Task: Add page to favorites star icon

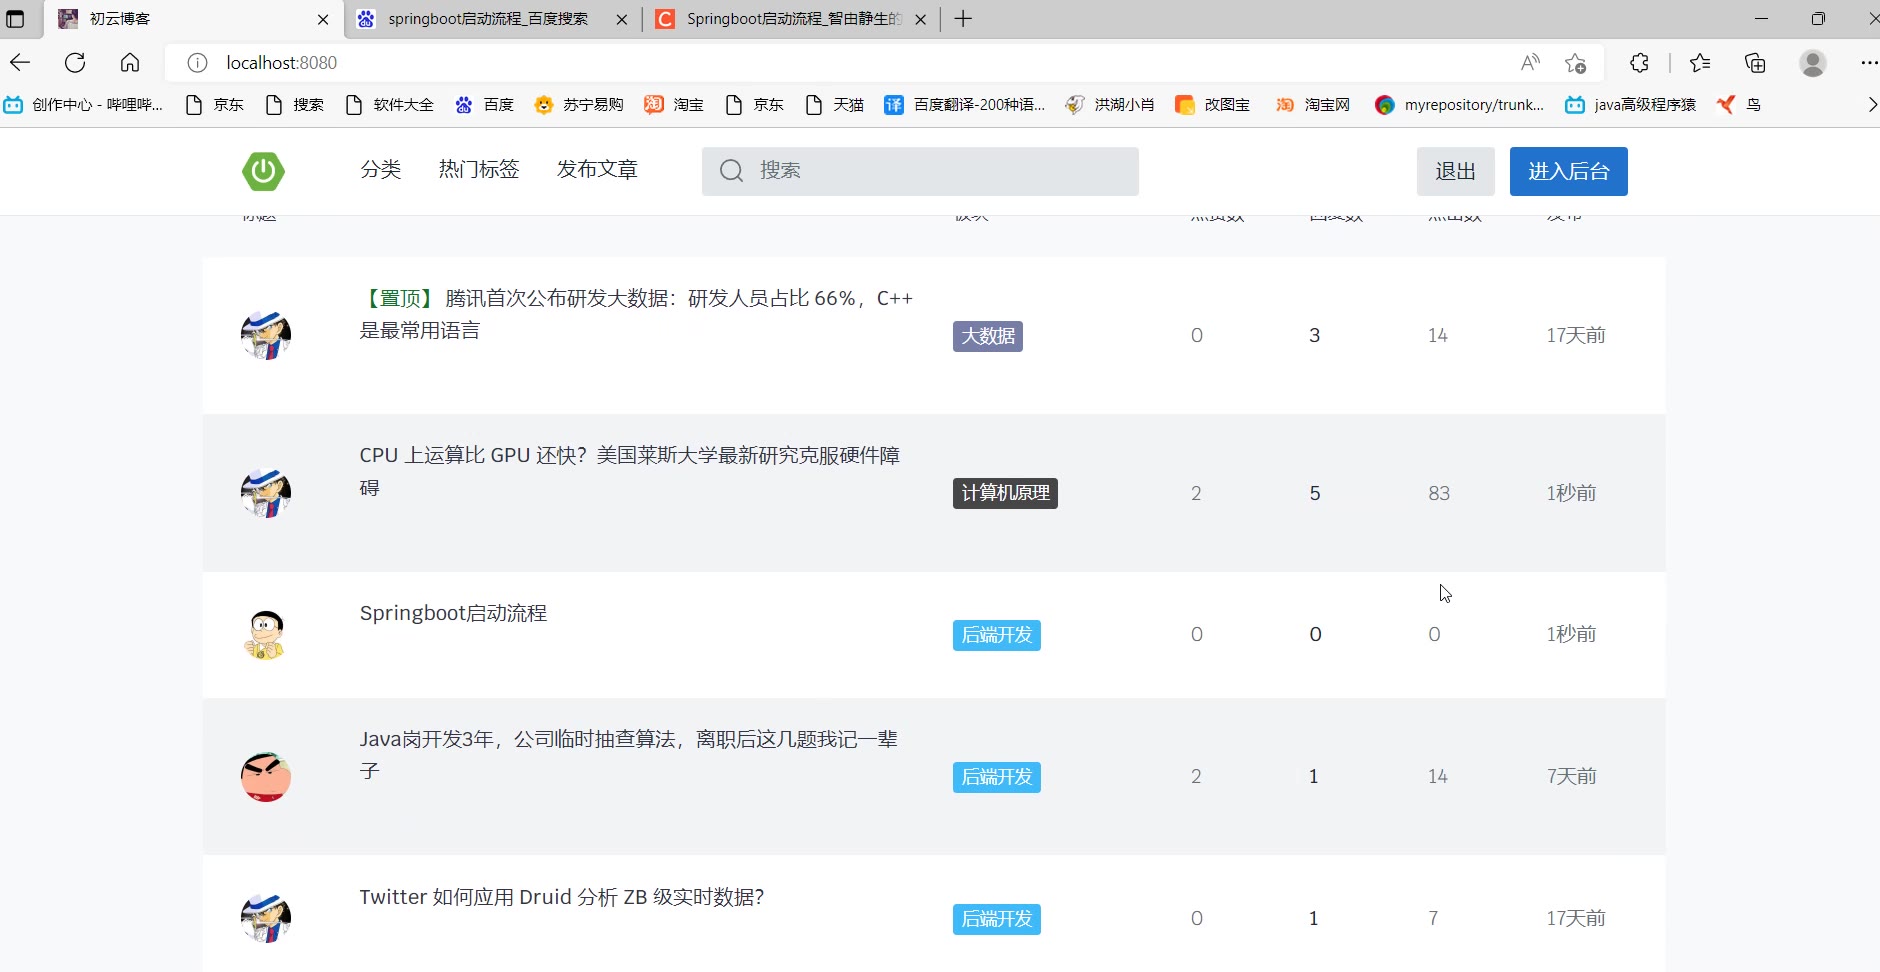Action: coord(1575,63)
